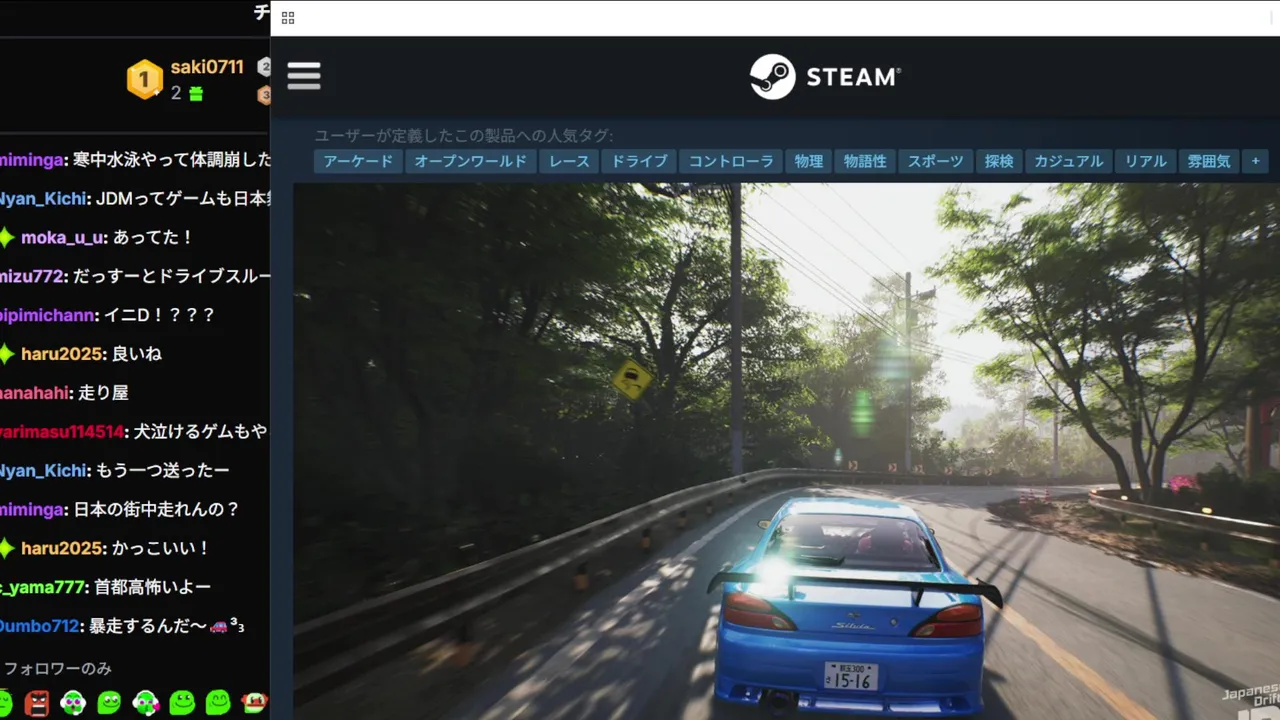Click Nyan_Kichi on もう一つ送ったー message
This screenshot has height=720, width=1280.
click(x=42, y=470)
